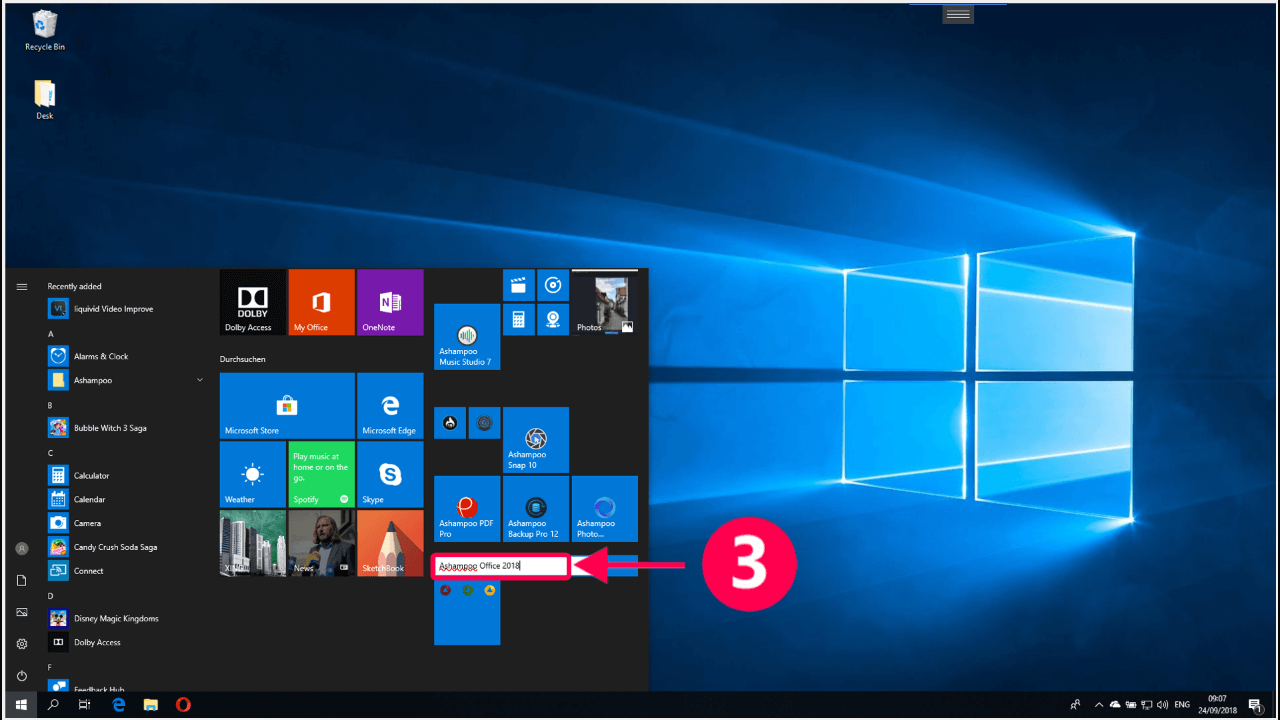
Task: Open the Weather tile
Action: 253,474
